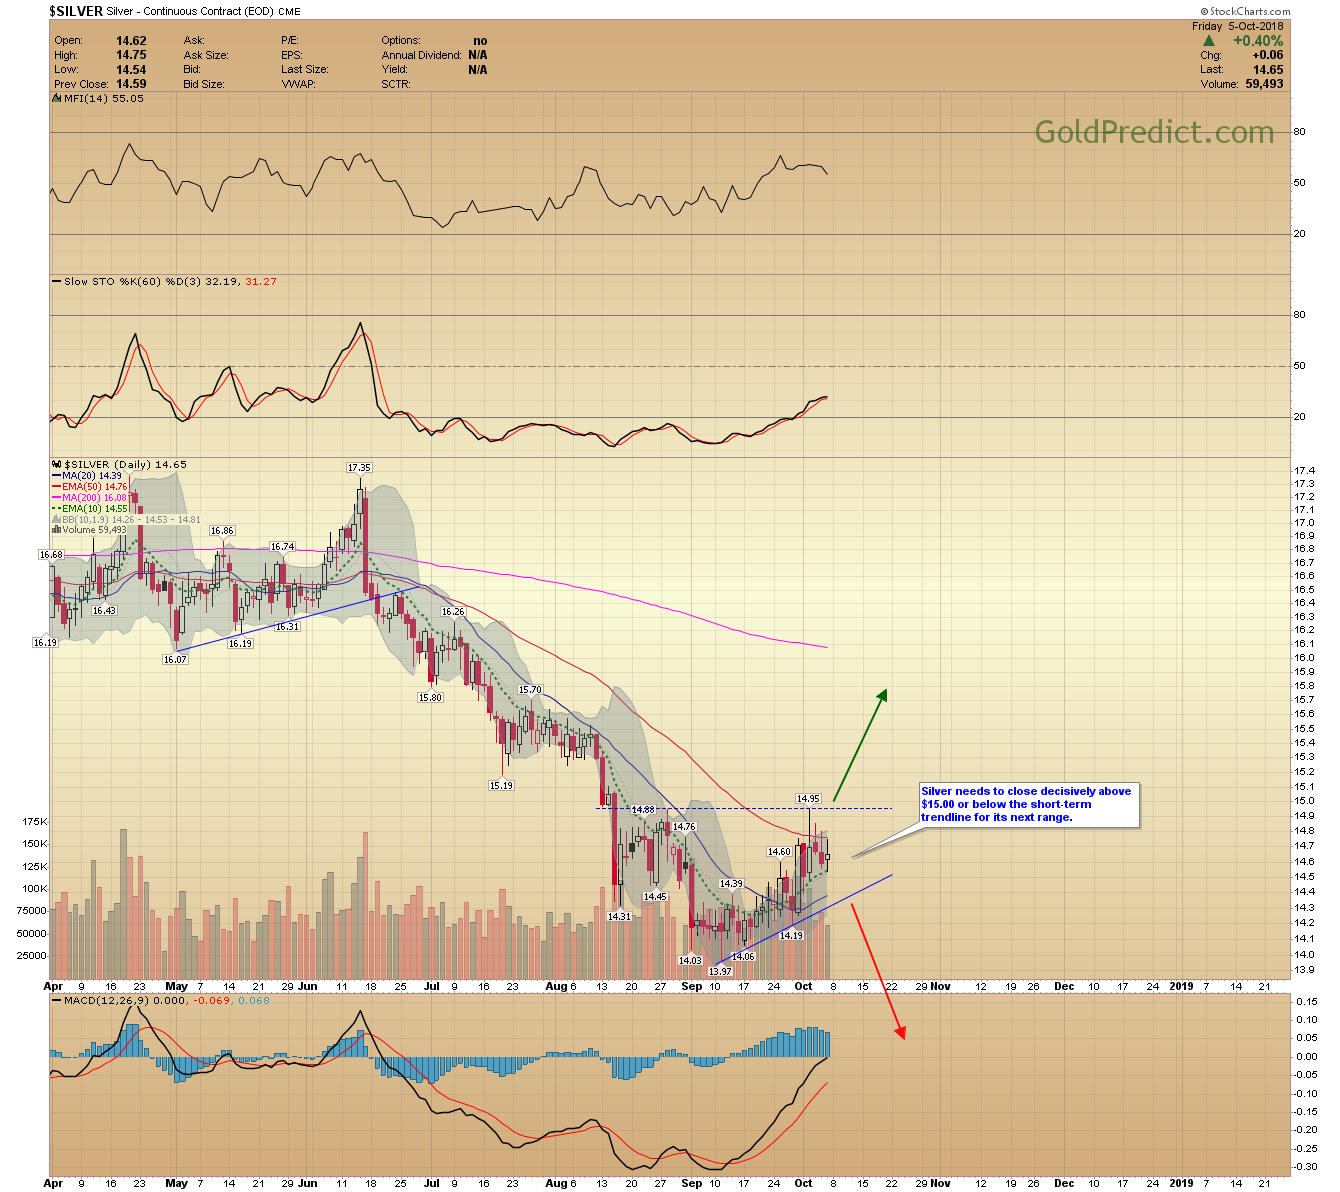Open the GoldPredict.com watermark link

1154,132
